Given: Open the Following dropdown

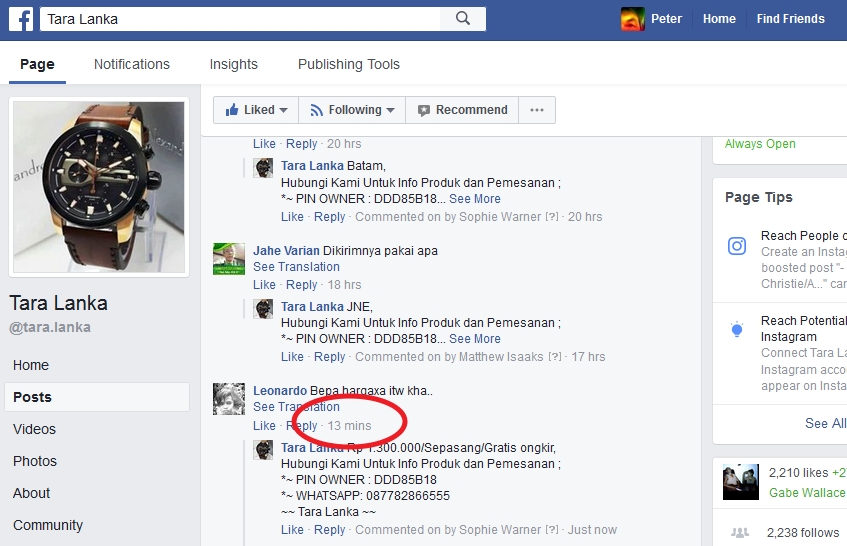Looking at the screenshot, I should (352, 110).
